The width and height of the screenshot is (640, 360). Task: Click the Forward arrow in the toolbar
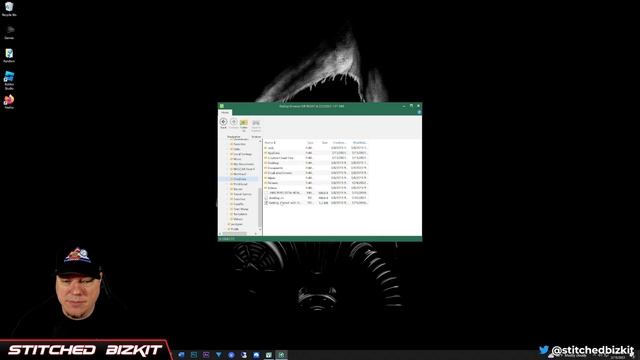234,122
